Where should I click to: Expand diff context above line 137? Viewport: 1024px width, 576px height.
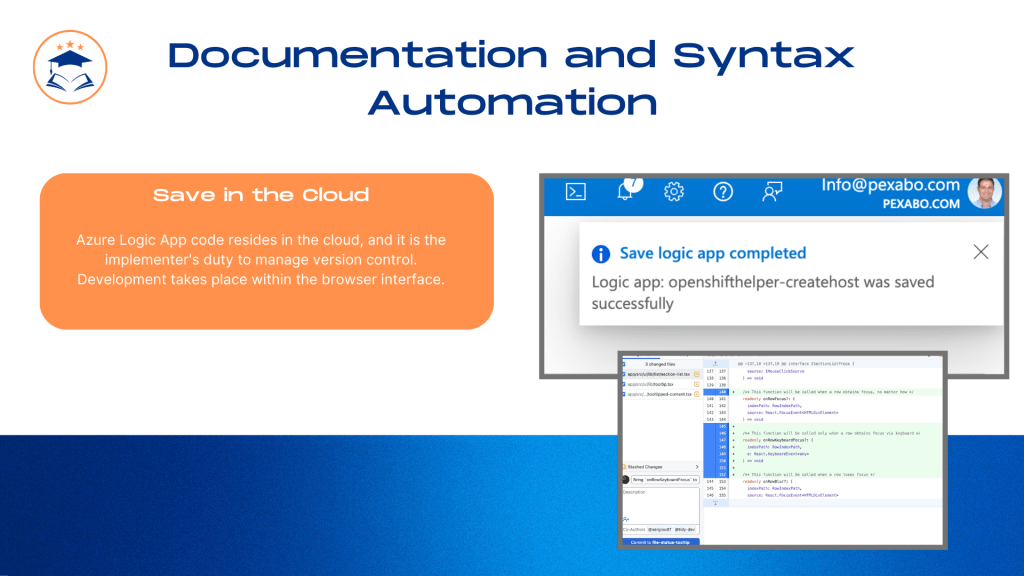click(715, 363)
